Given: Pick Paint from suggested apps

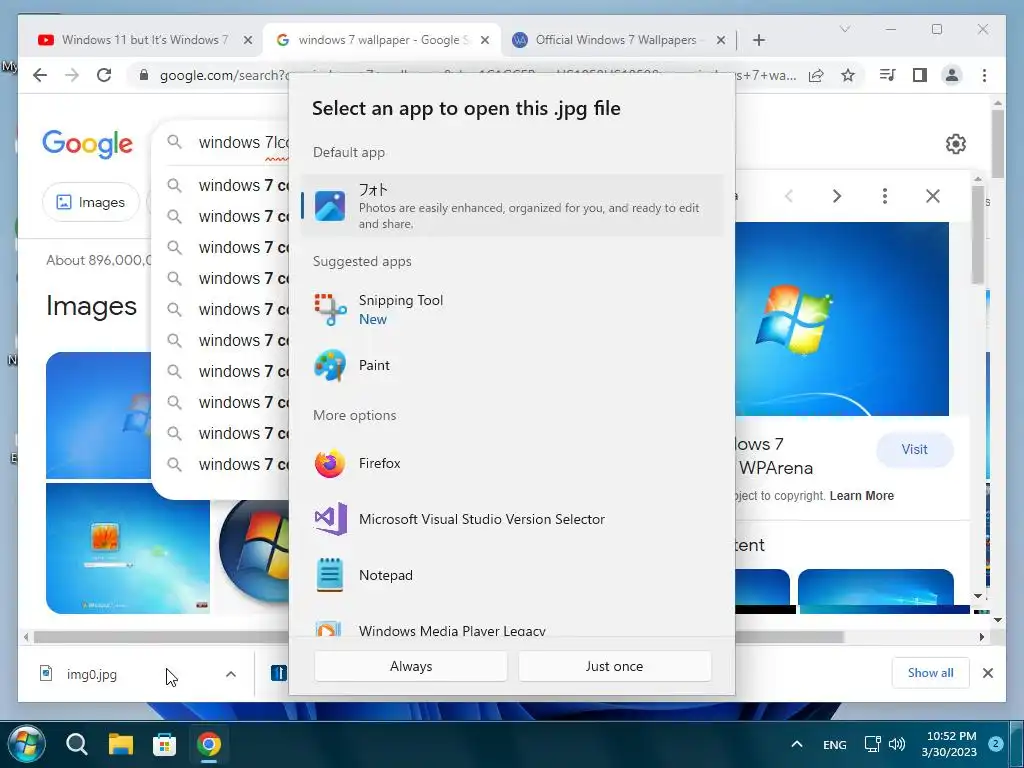Looking at the screenshot, I should pyautogui.click(x=513, y=366).
